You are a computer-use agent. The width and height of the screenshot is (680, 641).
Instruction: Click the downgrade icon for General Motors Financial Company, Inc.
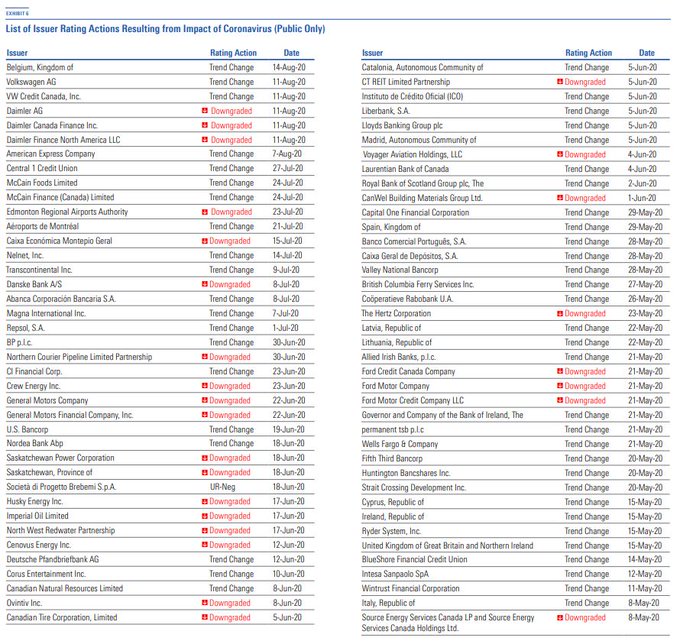click(205, 415)
